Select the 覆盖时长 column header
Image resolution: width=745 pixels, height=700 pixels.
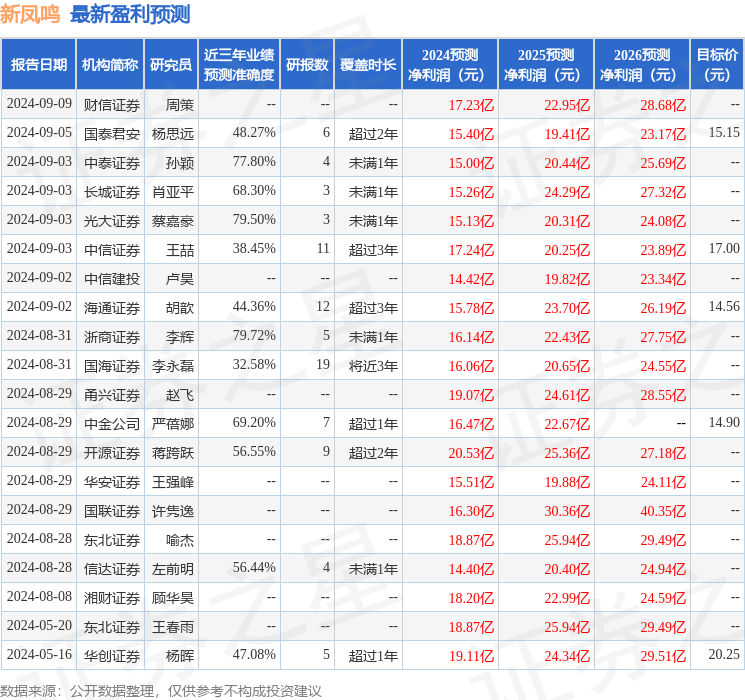(368, 65)
